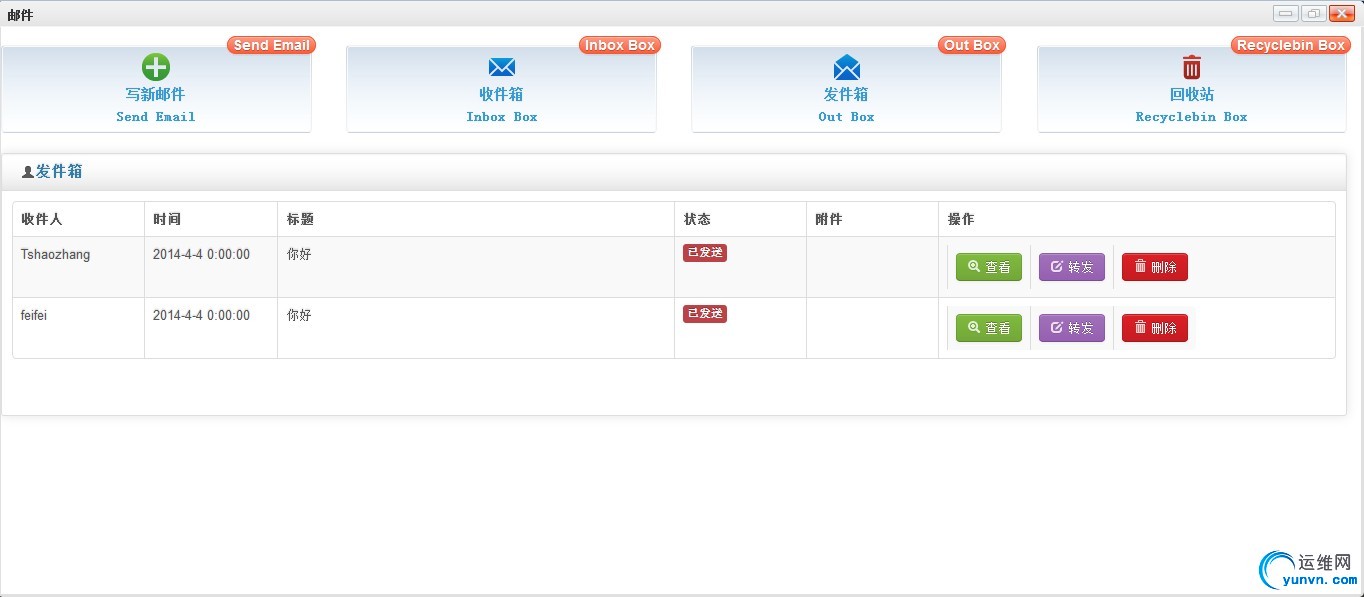Image resolution: width=1364 pixels, height=597 pixels.
Task: Click the red trash Recyclebin Box icon
Action: tap(1191, 67)
